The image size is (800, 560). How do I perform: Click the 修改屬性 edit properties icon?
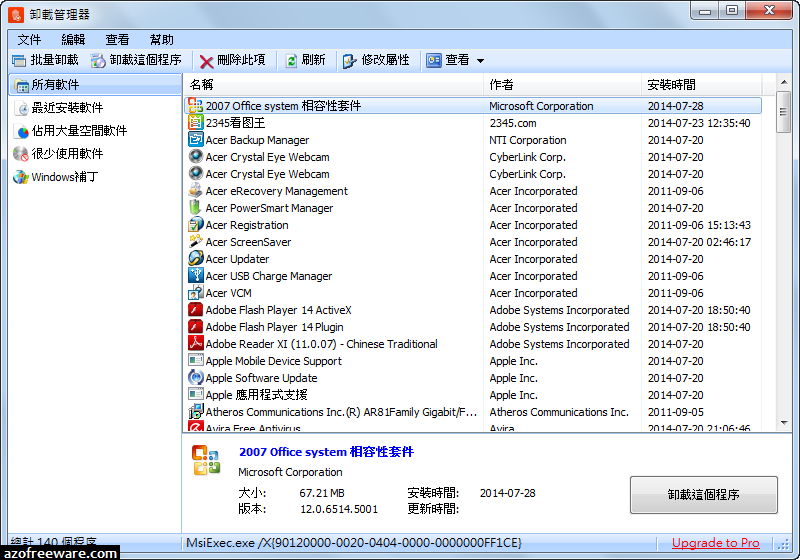pyautogui.click(x=350, y=61)
